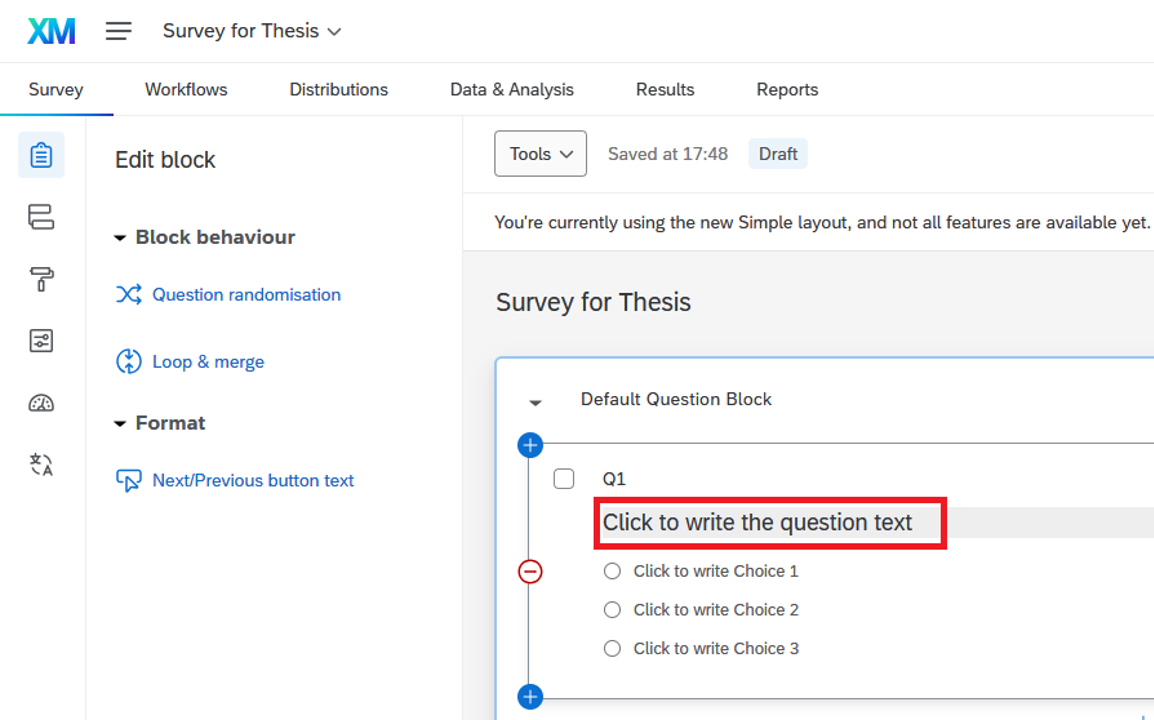Collapse the Default Question Block arrow
This screenshot has width=1154, height=720.
(x=536, y=402)
